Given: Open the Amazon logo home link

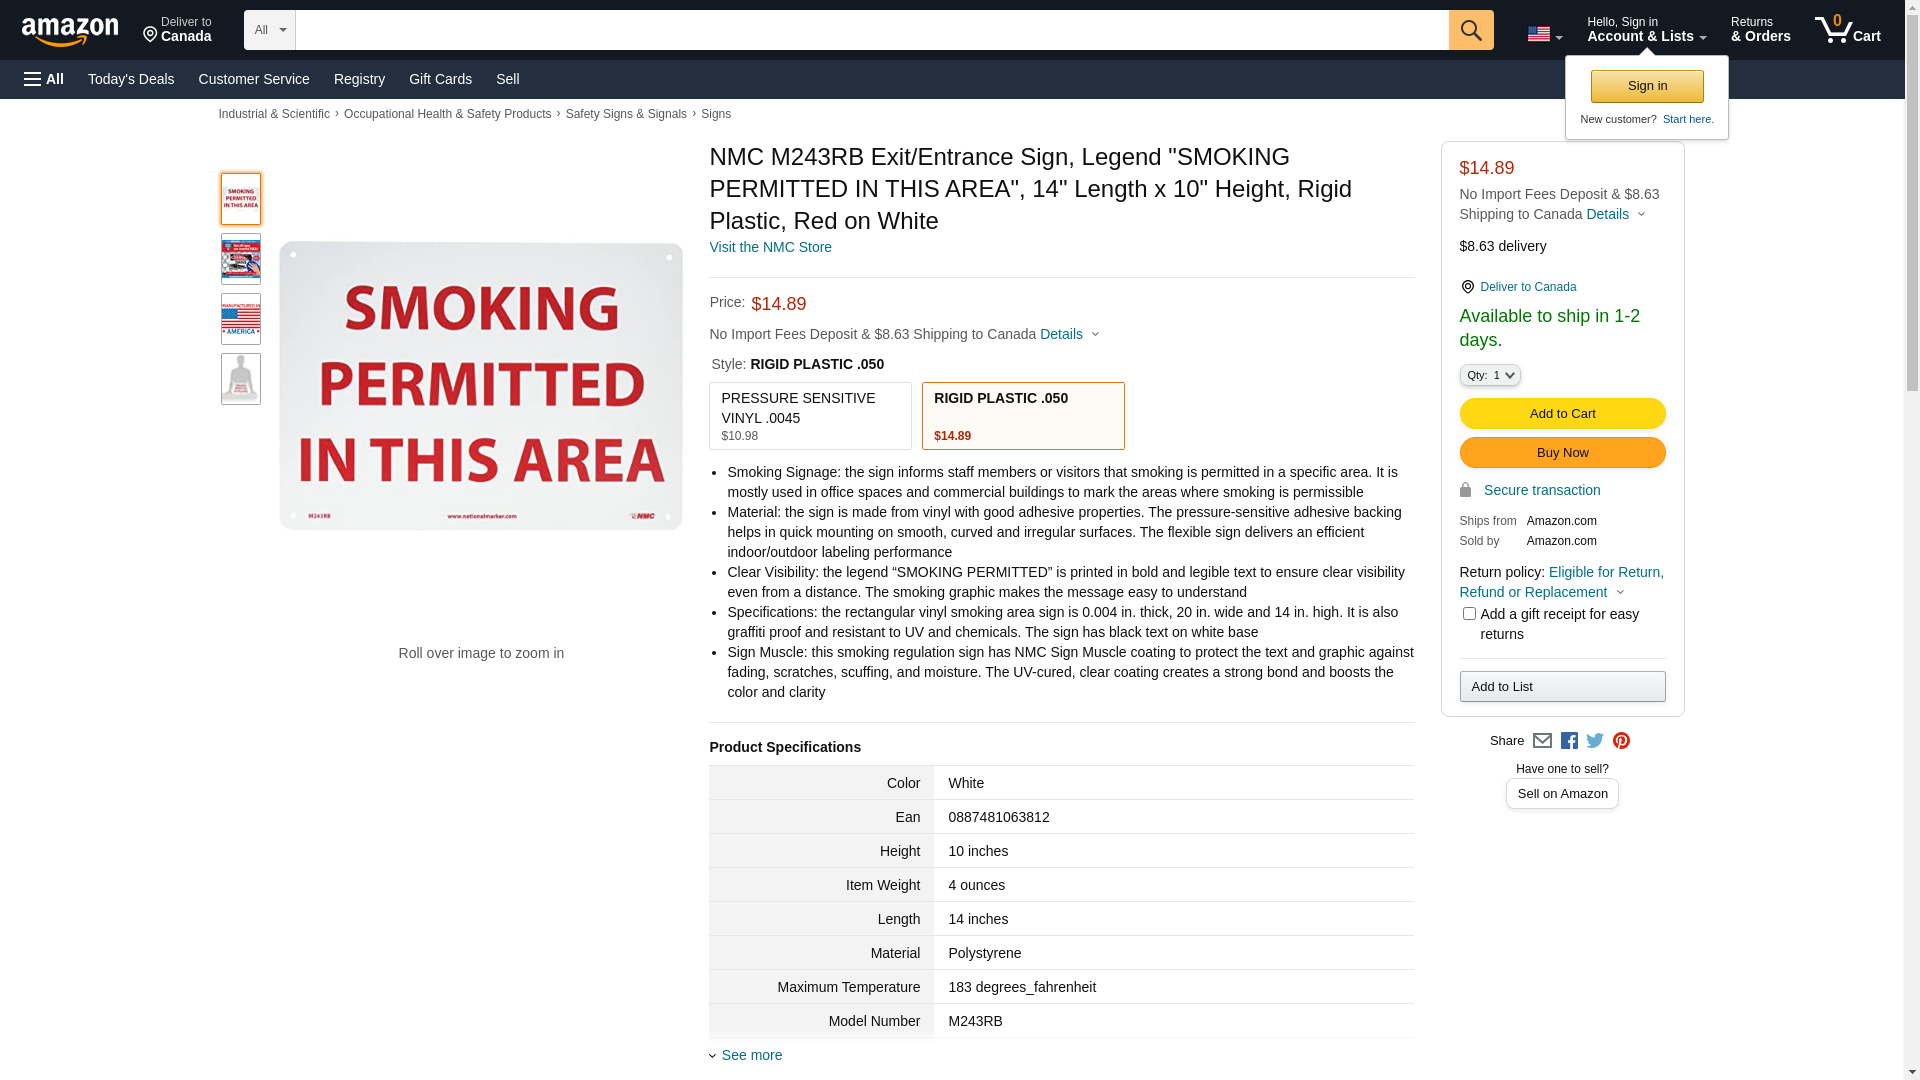Looking at the screenshot, I should coord(70,31).
